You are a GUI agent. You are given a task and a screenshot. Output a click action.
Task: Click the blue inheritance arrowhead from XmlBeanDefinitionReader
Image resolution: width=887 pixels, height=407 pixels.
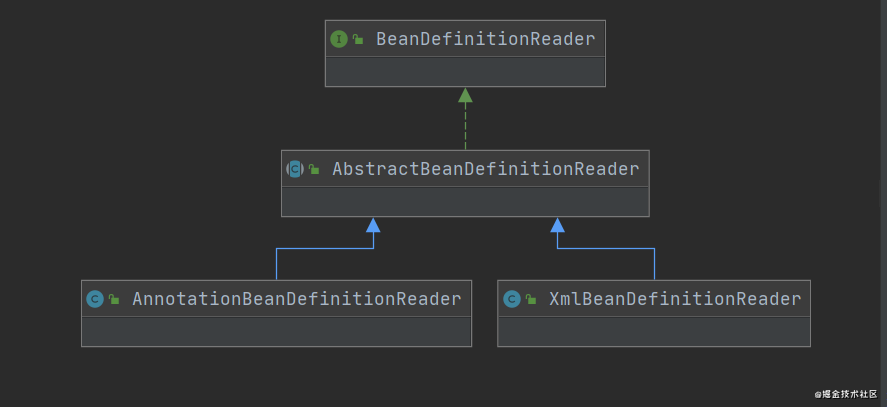click(x=558, y=225)
